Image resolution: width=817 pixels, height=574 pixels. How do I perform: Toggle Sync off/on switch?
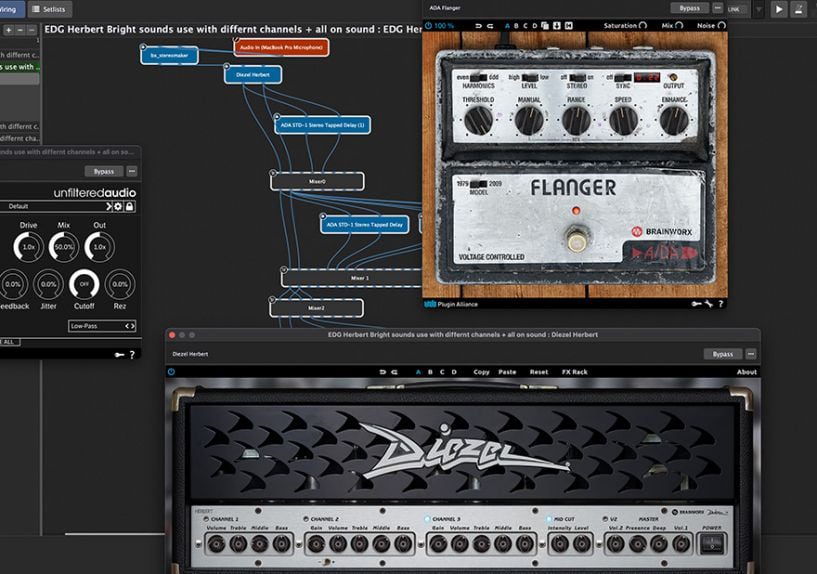click(x=623, y=77)
